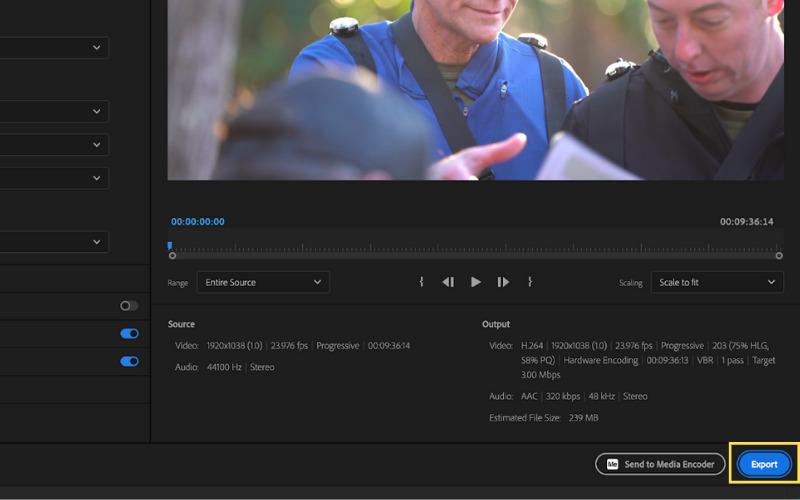This screenshot has height=500, width=800.
Task: Click the in-point handle at the timeline start
Action: tap(172, 256)
